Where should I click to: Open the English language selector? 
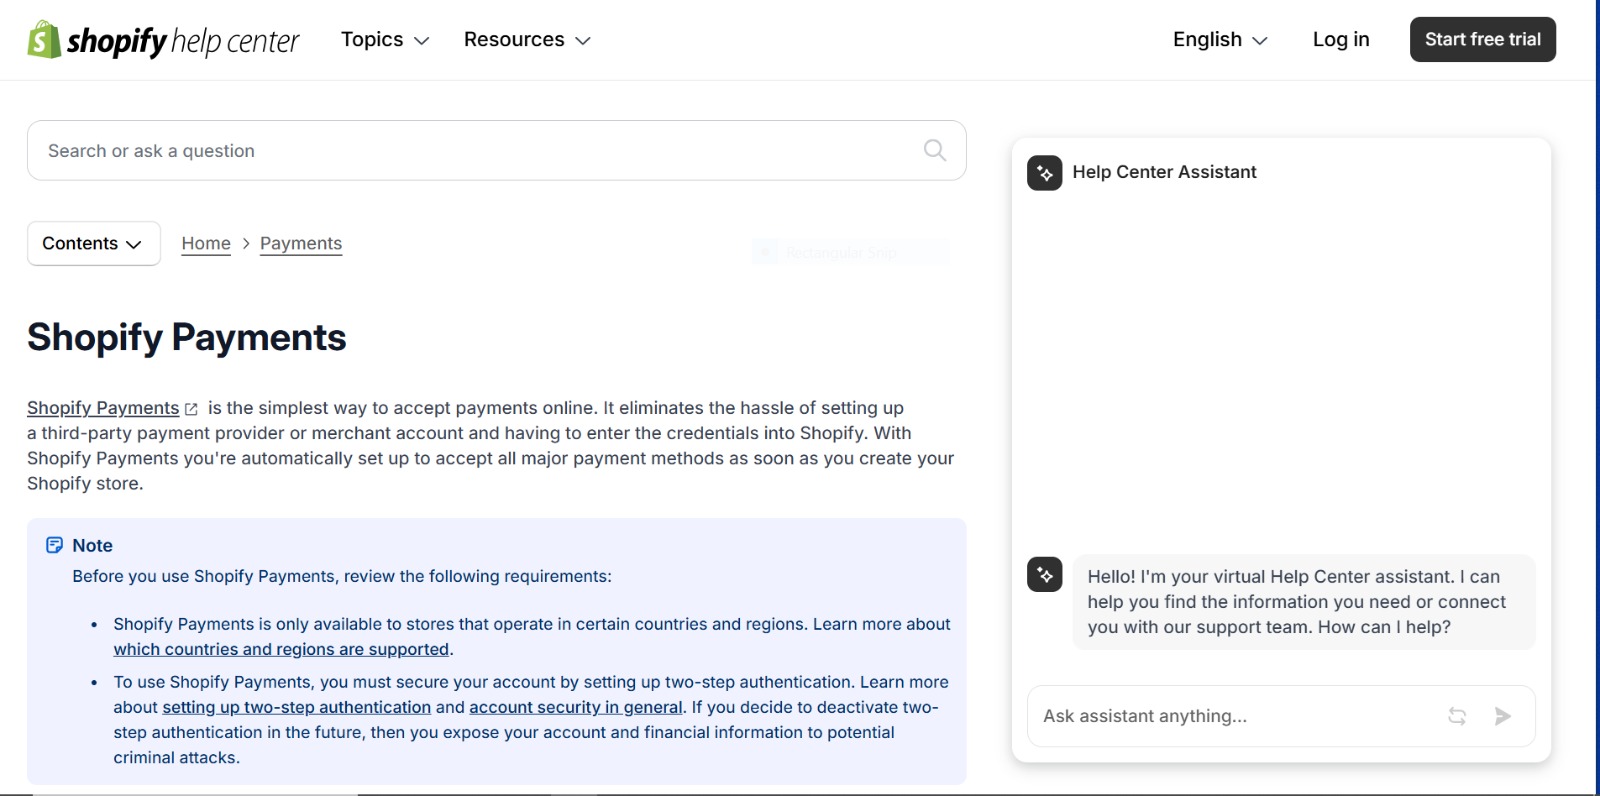pyautogui.click(x=1220, y=40)
